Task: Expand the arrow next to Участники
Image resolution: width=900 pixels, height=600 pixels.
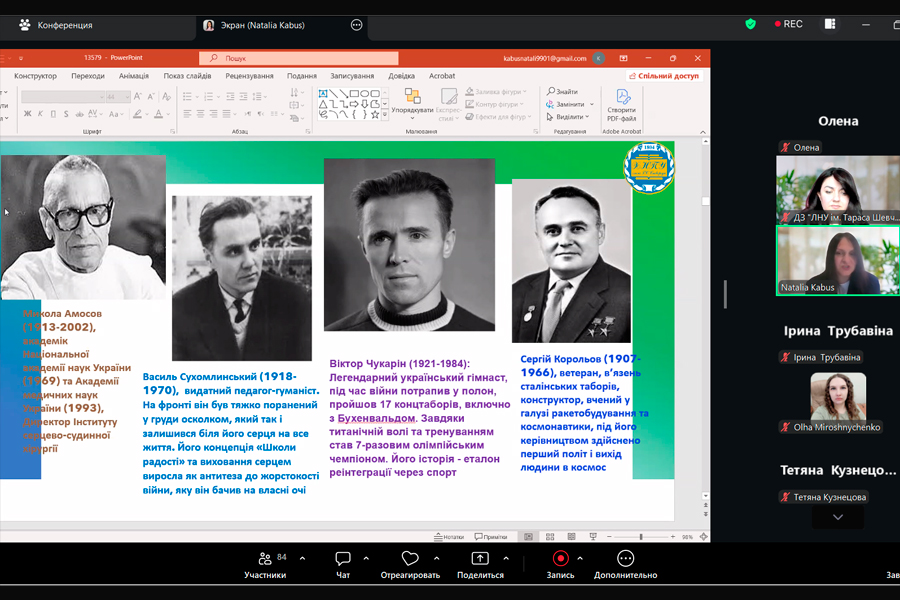Action: tap(302, 558)
